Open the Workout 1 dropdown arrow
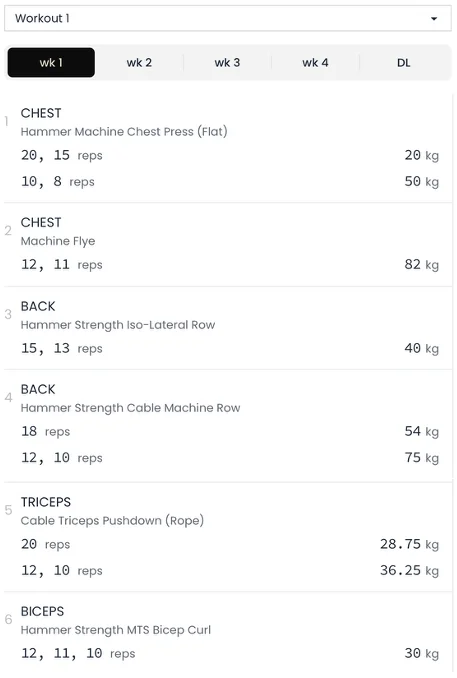The height and width of the screenshot is (678, 457). [434, 19]
